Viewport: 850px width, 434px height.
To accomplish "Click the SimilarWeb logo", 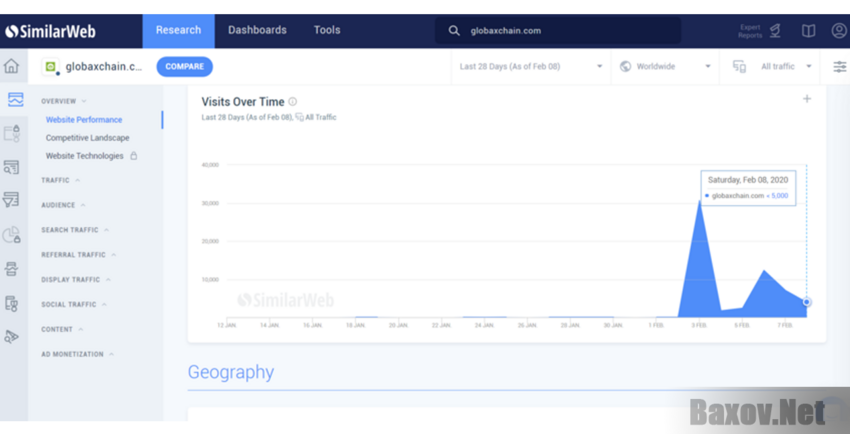I will click(50, 31).
